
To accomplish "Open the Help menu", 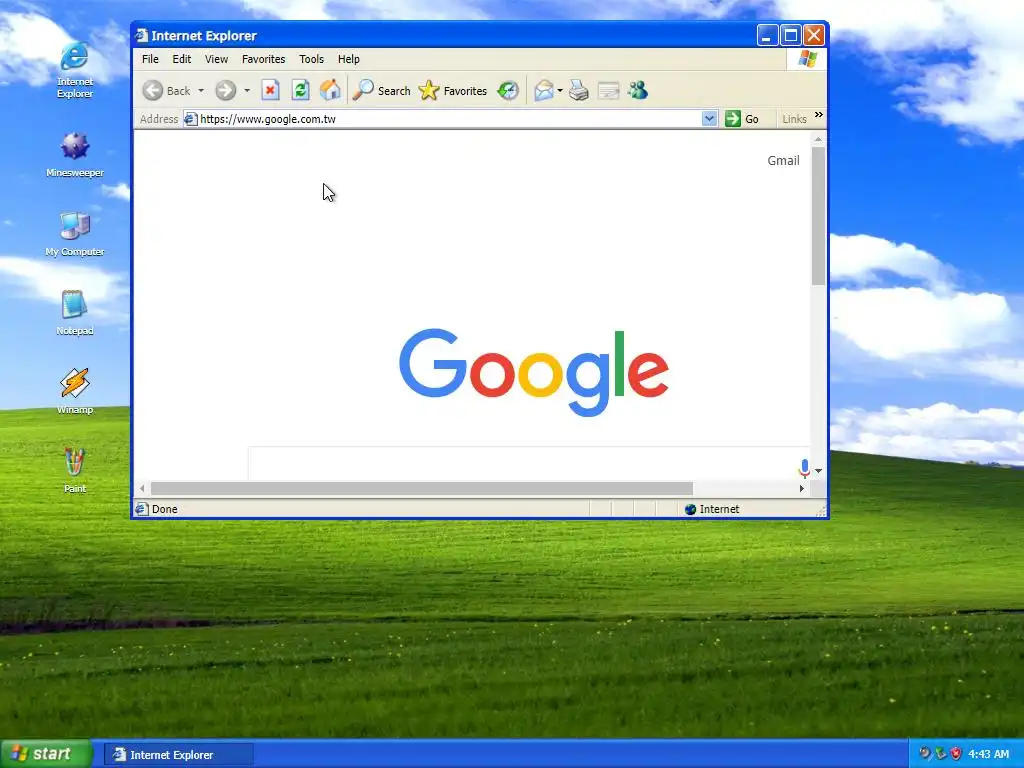I will [349, 59].
